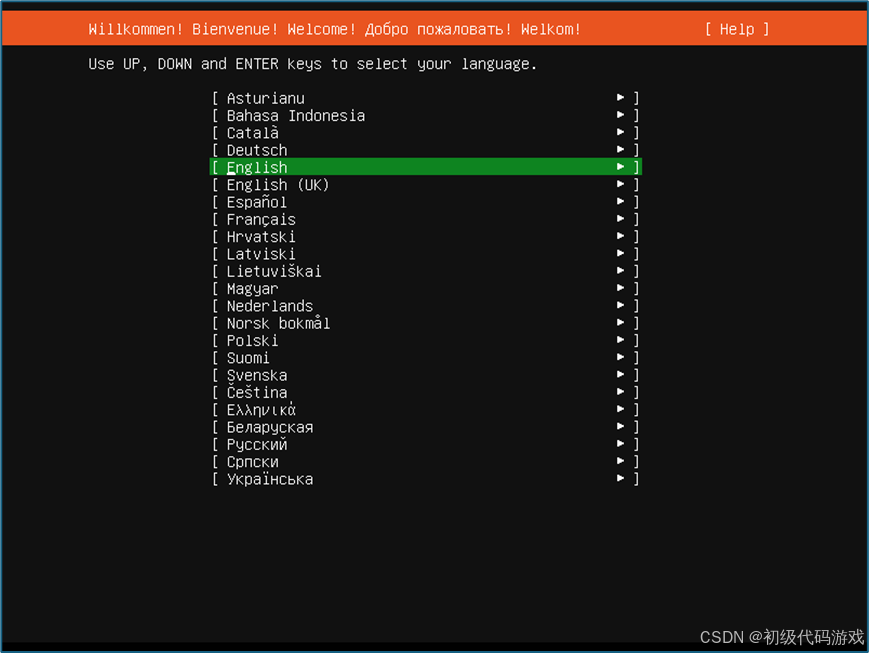Screen dimensions: 869x653
Task: Select Français language
Action: [x=425, y=219]
